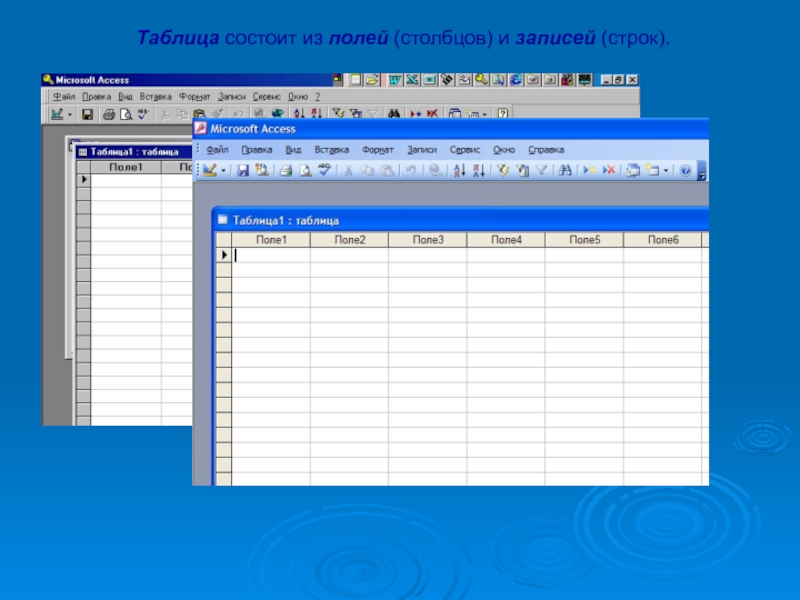Screen dimensions: 800x600
Task: Open the Сервис menu in the front Access window
Action: pos(465,149)
